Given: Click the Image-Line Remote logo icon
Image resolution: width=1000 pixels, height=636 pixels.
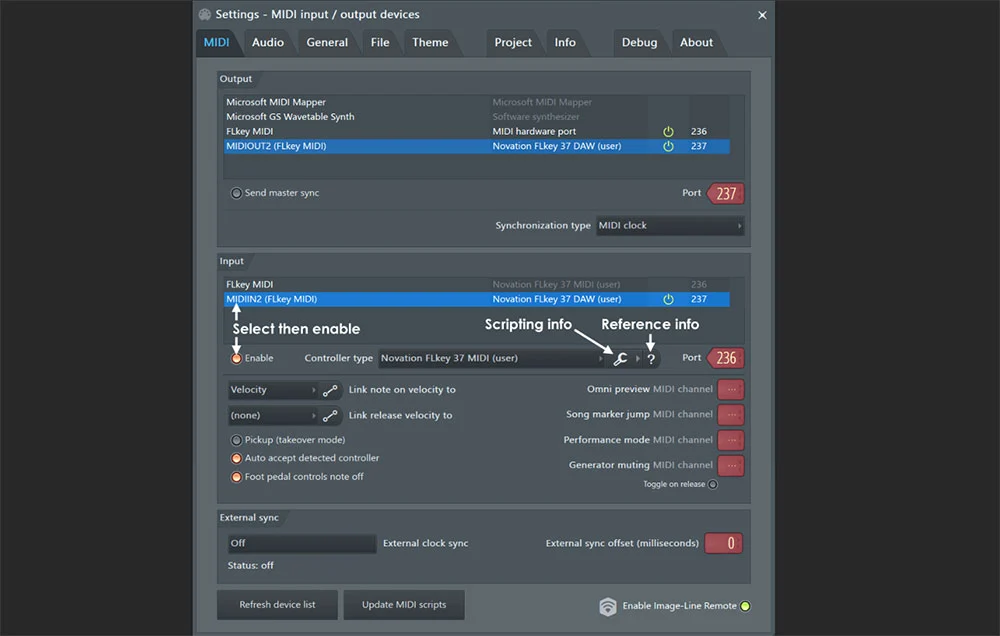Looking at the screenshot, I should click(x=608, y=606).
